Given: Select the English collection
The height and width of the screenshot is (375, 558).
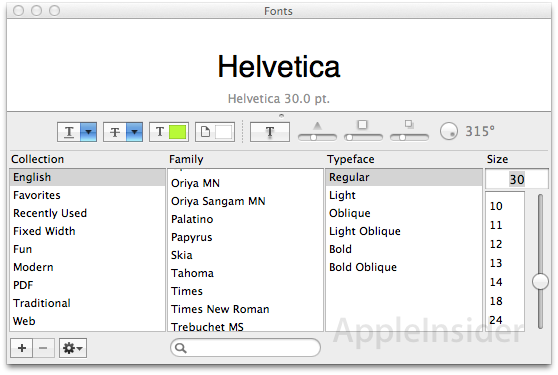Looking at the screenshot, I should (88, 177).
